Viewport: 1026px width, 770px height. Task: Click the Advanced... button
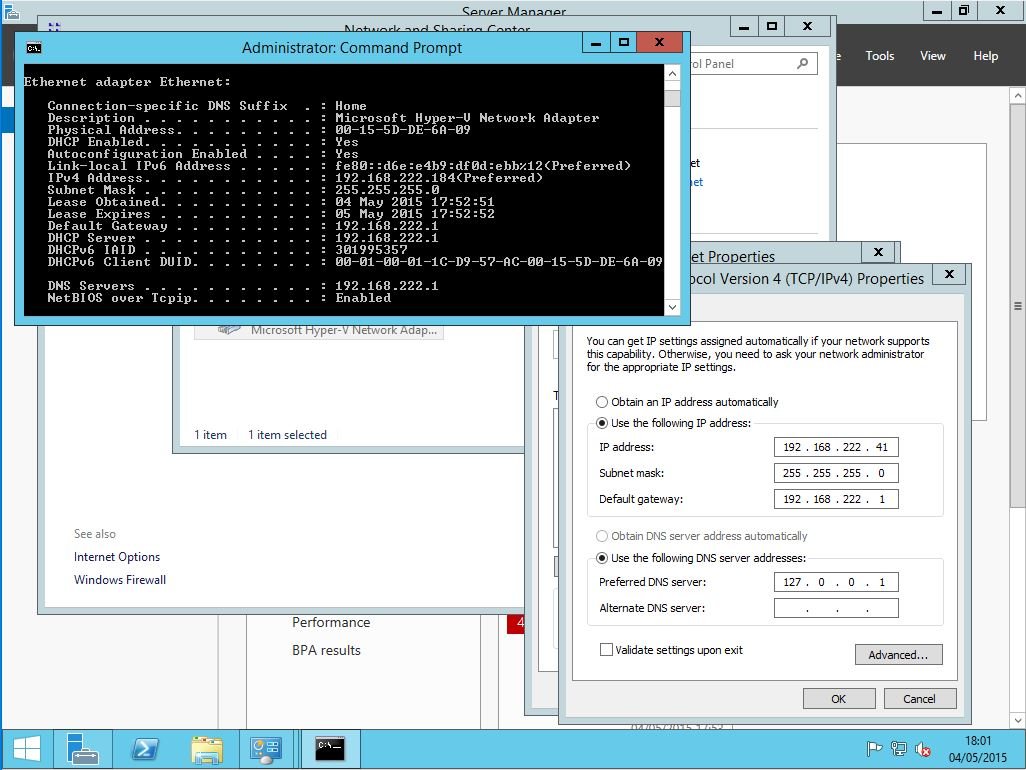pyautogui.click(x=898, y=655)
